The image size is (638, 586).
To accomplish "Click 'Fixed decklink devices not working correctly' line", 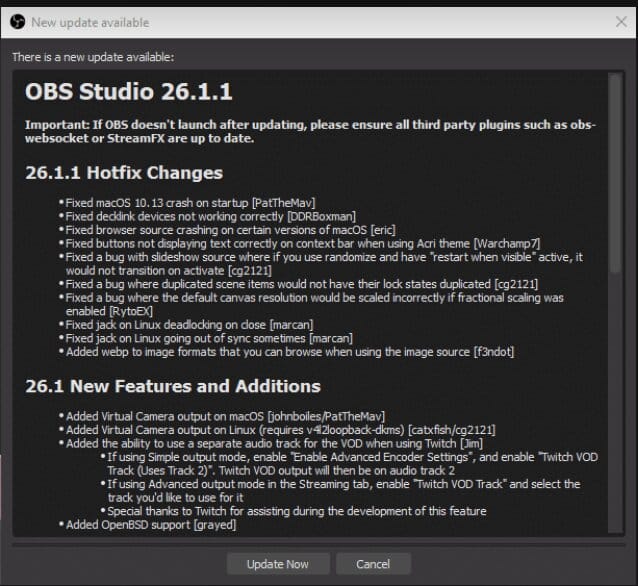I will coord(210,216).
